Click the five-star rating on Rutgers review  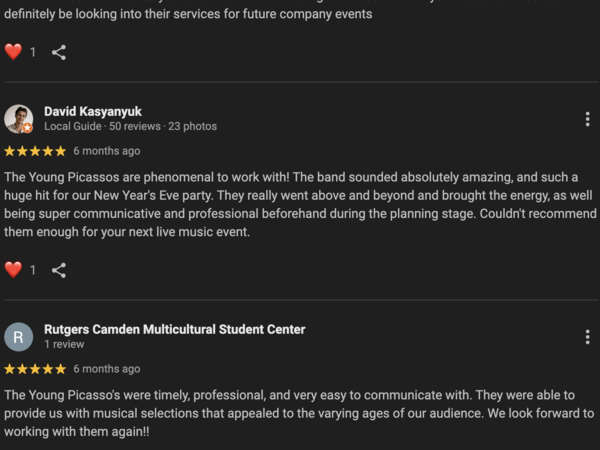(x=35, y=369)
